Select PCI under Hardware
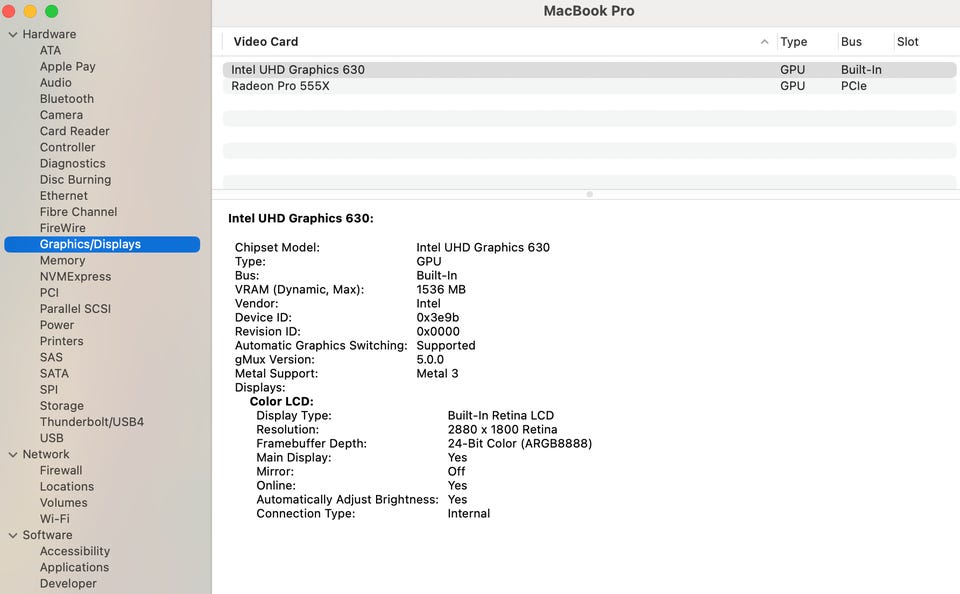Screen dimensions: 960x594 click(x=49, y=293)
